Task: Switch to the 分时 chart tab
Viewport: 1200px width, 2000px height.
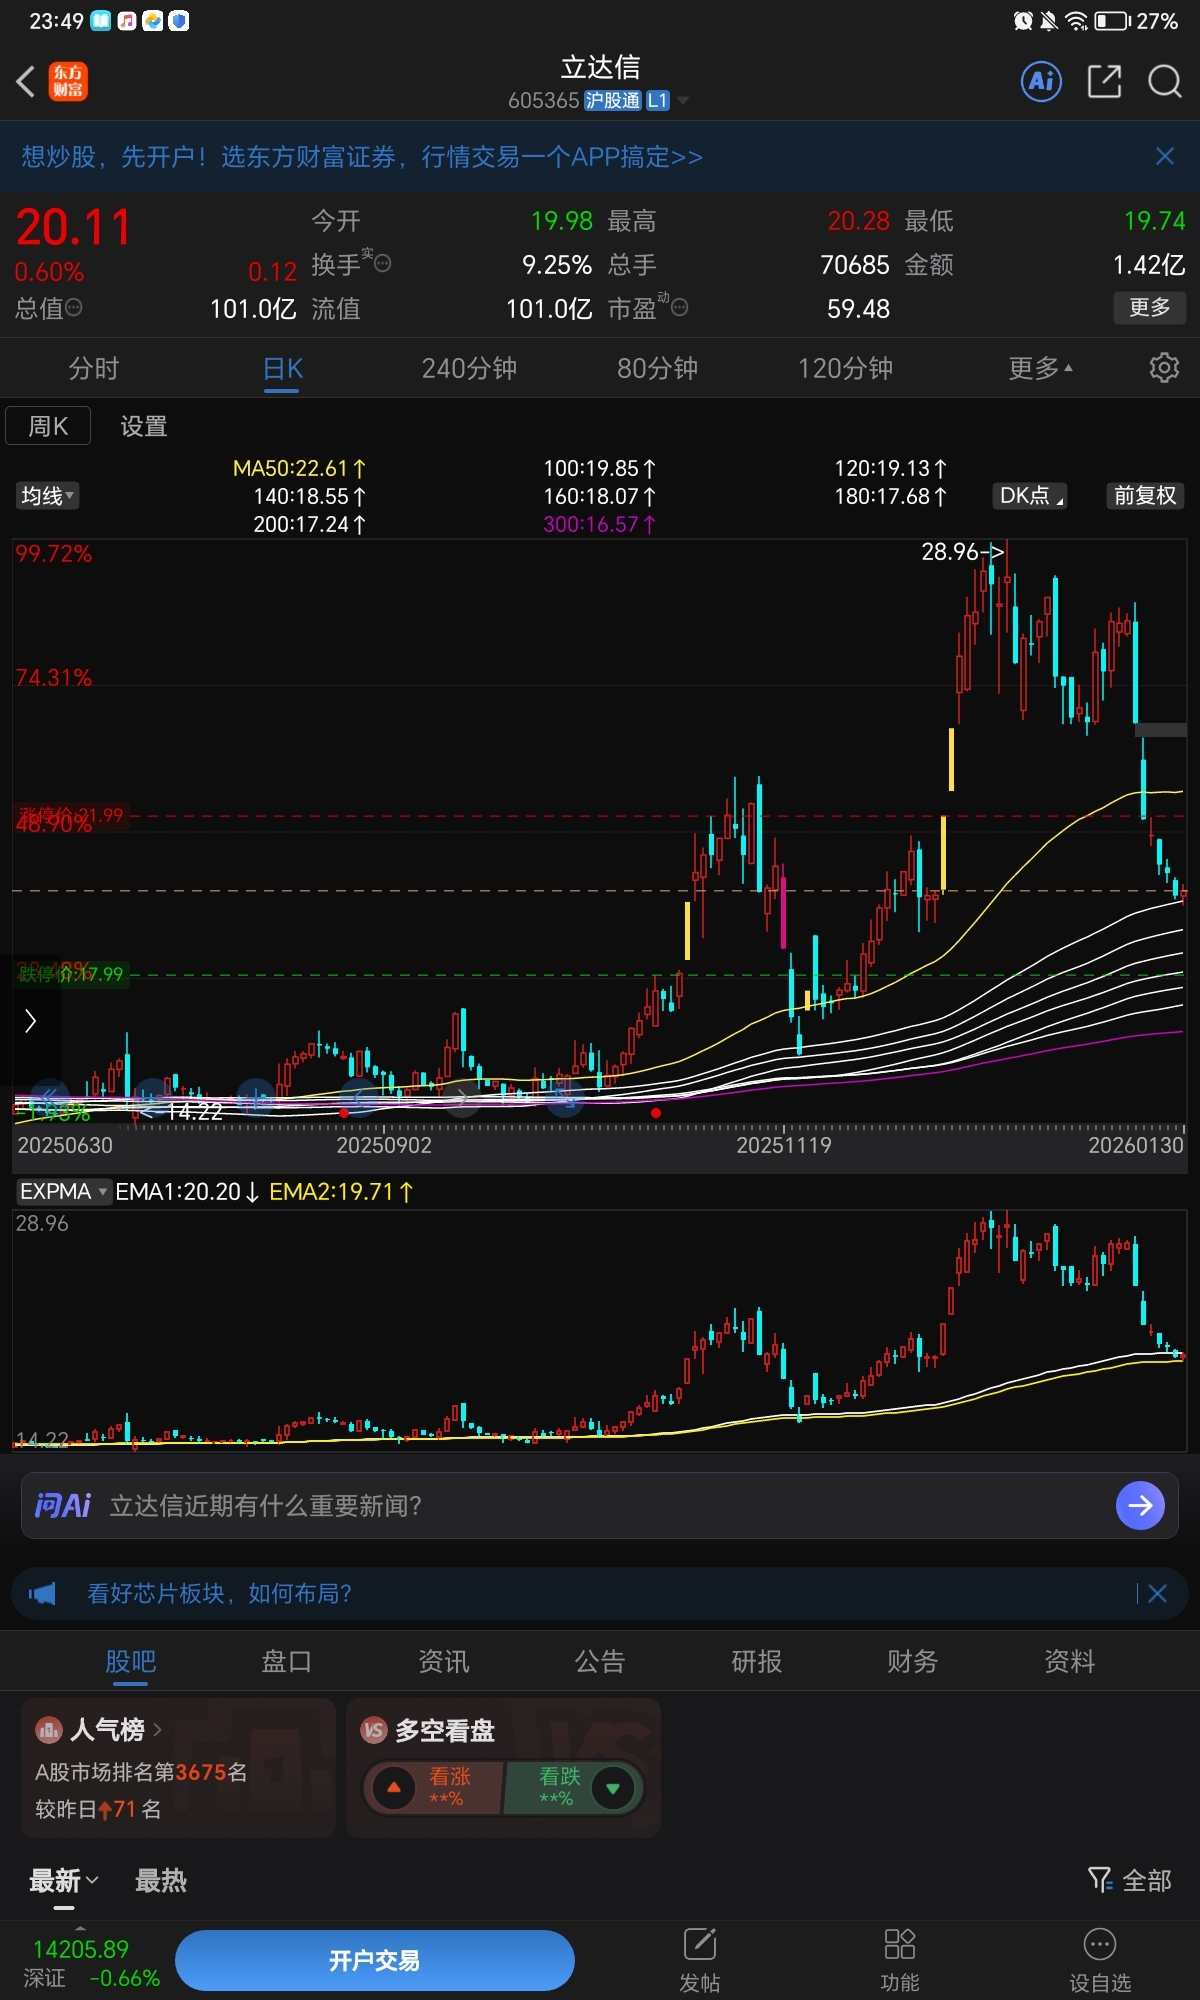Action: (x=94, y=368)
